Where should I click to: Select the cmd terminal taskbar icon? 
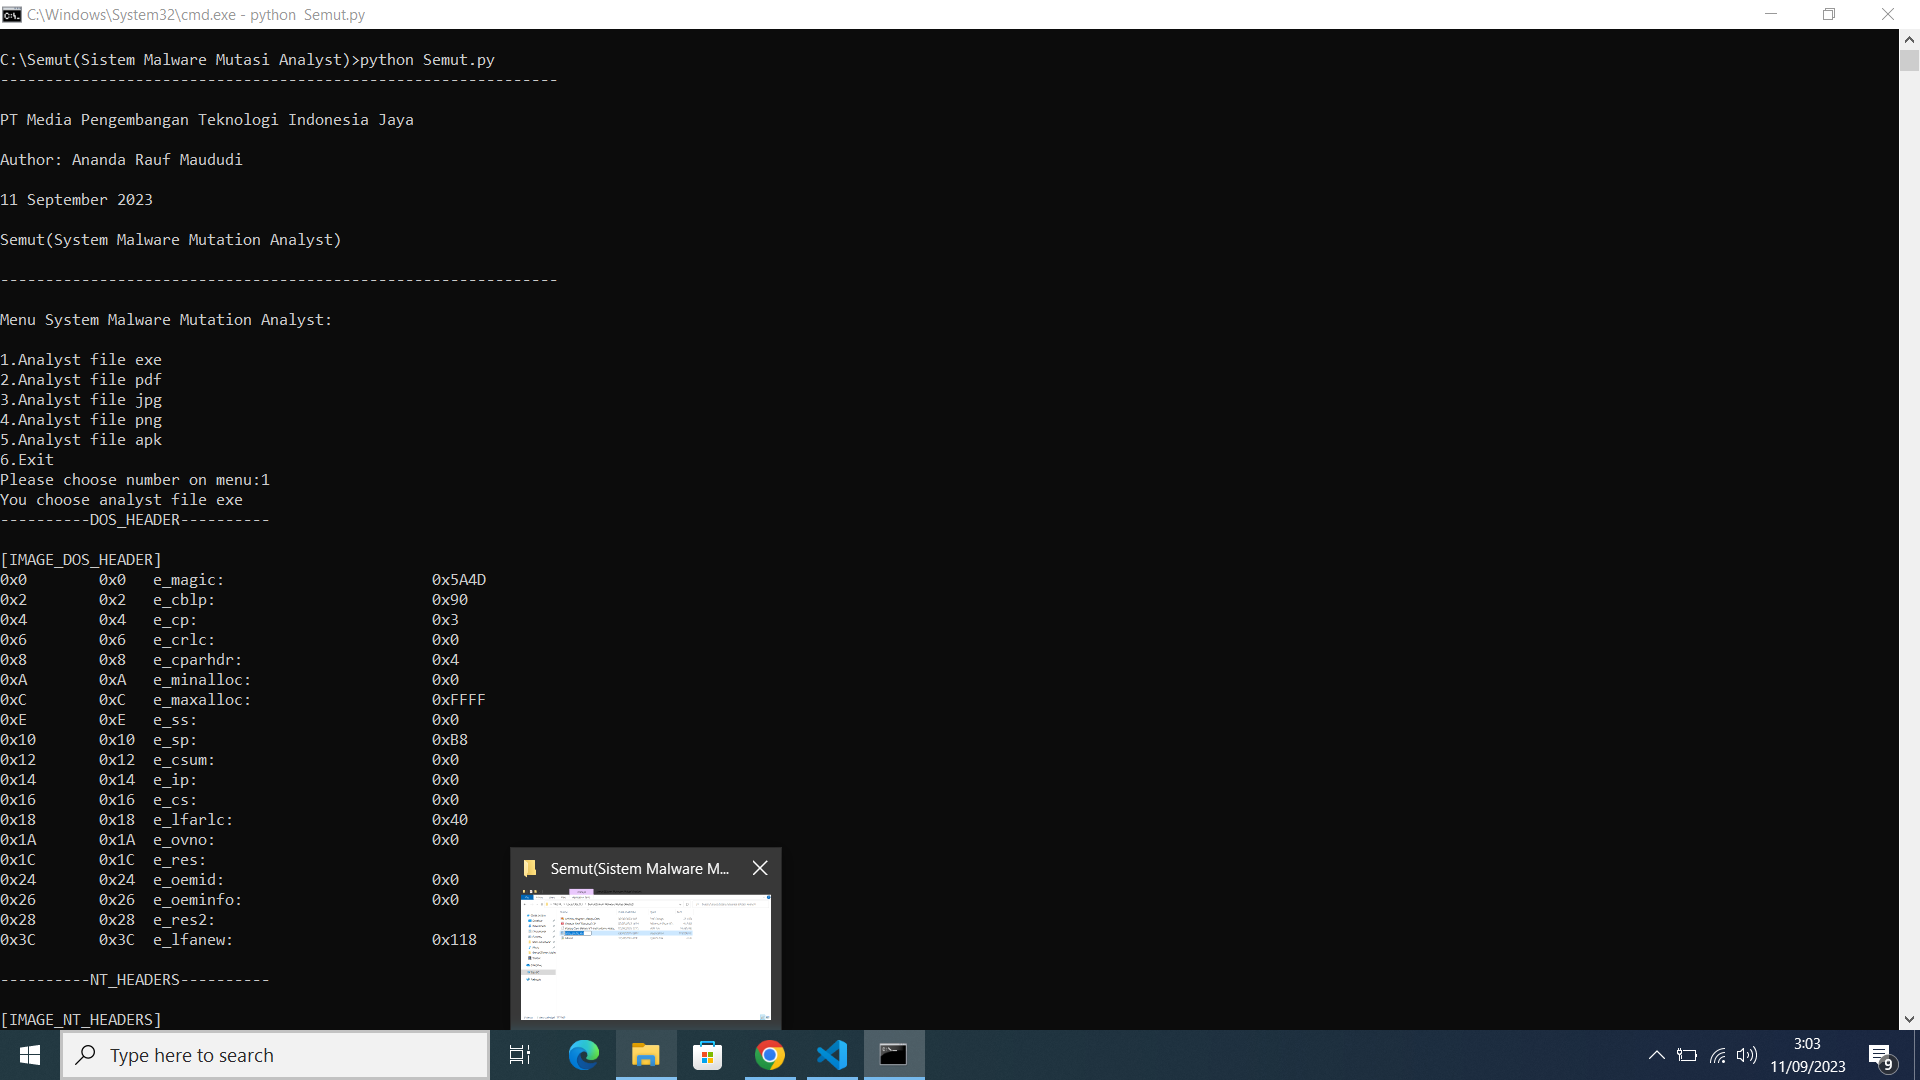pos(894,1055)
